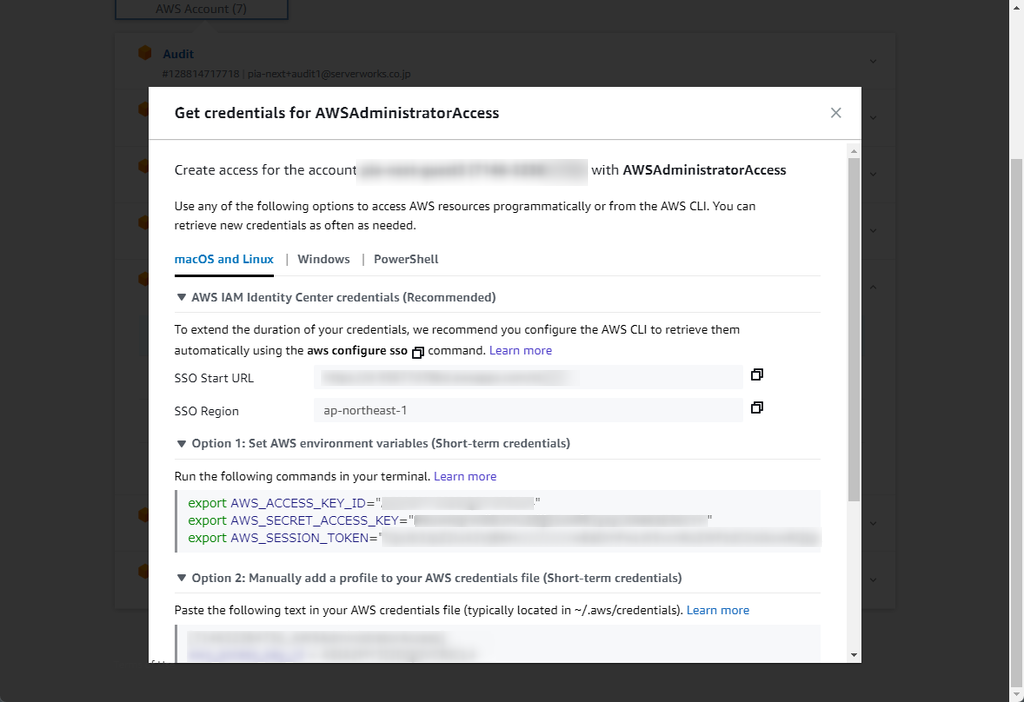
Task: Open Learn more link for Option 1
Action: point(465,477)
